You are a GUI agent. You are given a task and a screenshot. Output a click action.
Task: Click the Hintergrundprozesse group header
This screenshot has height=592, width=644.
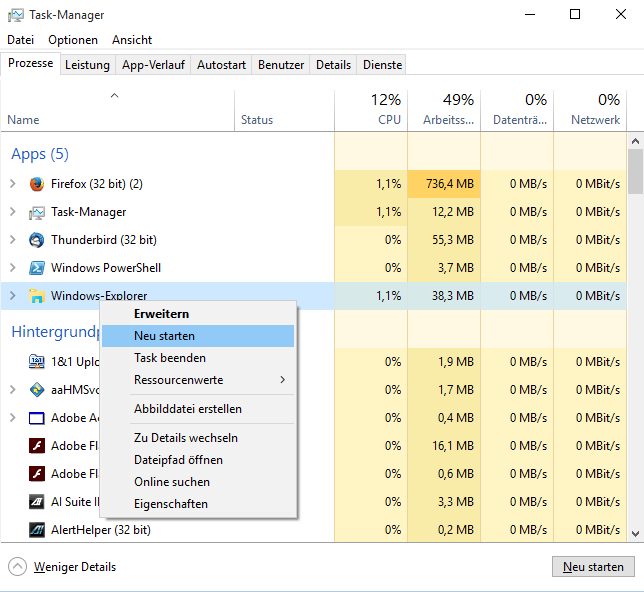pos(55,332)
